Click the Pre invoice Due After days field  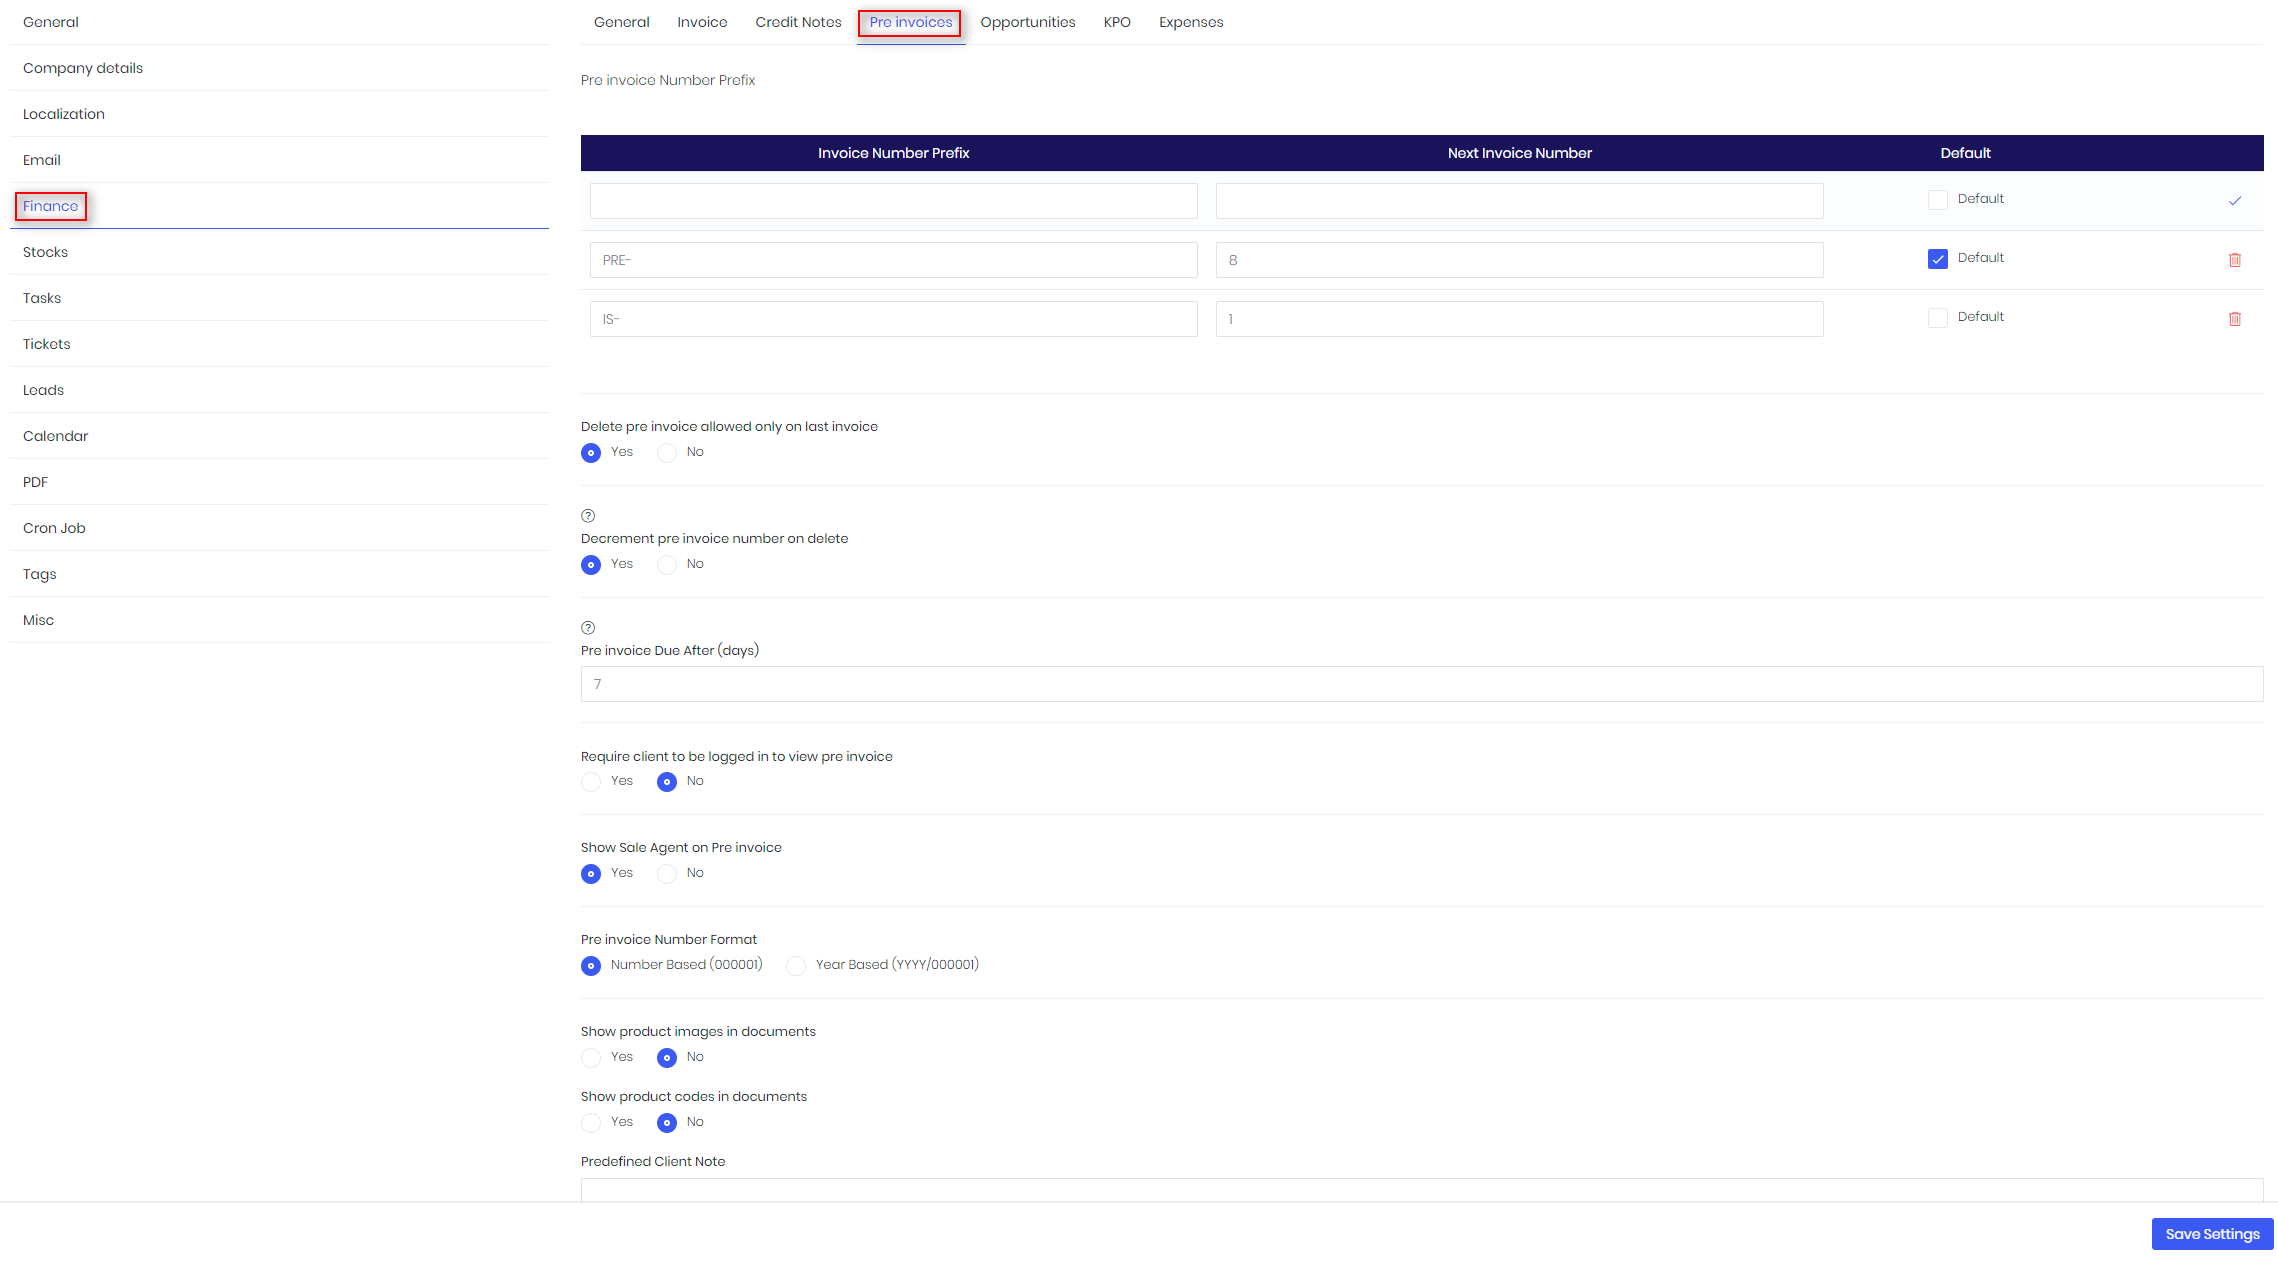(1421, 684)
